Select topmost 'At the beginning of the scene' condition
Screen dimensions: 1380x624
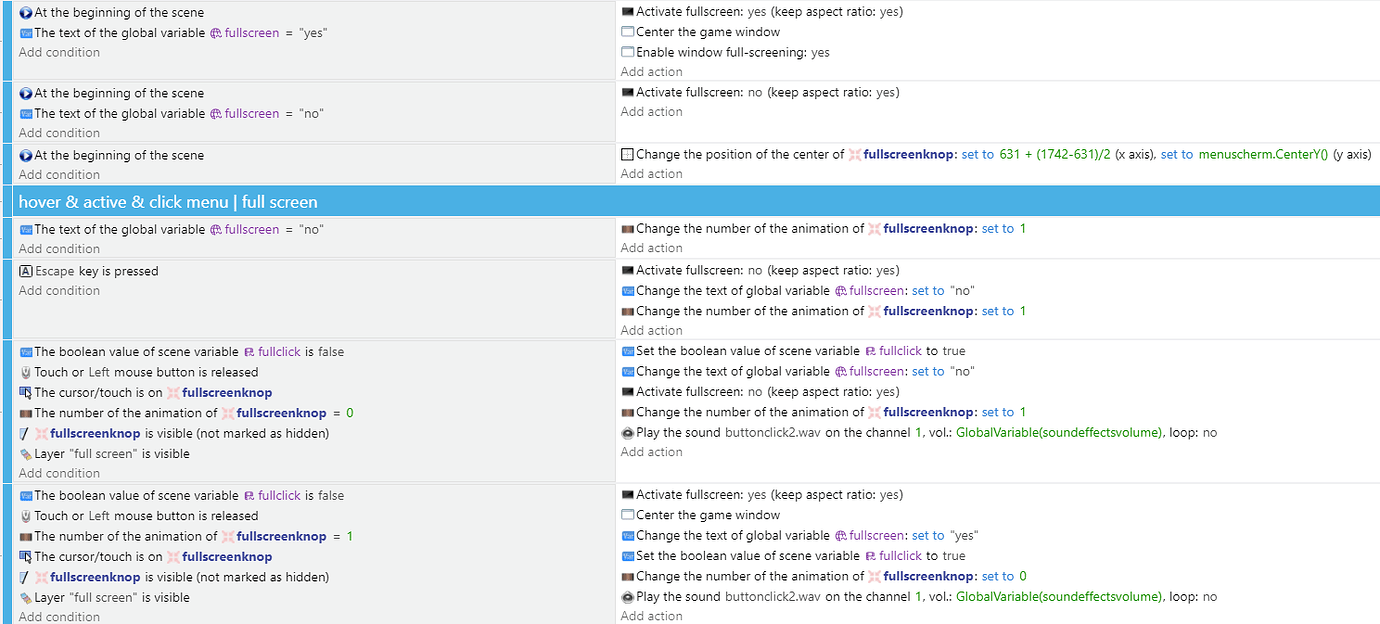click(111, 13)
